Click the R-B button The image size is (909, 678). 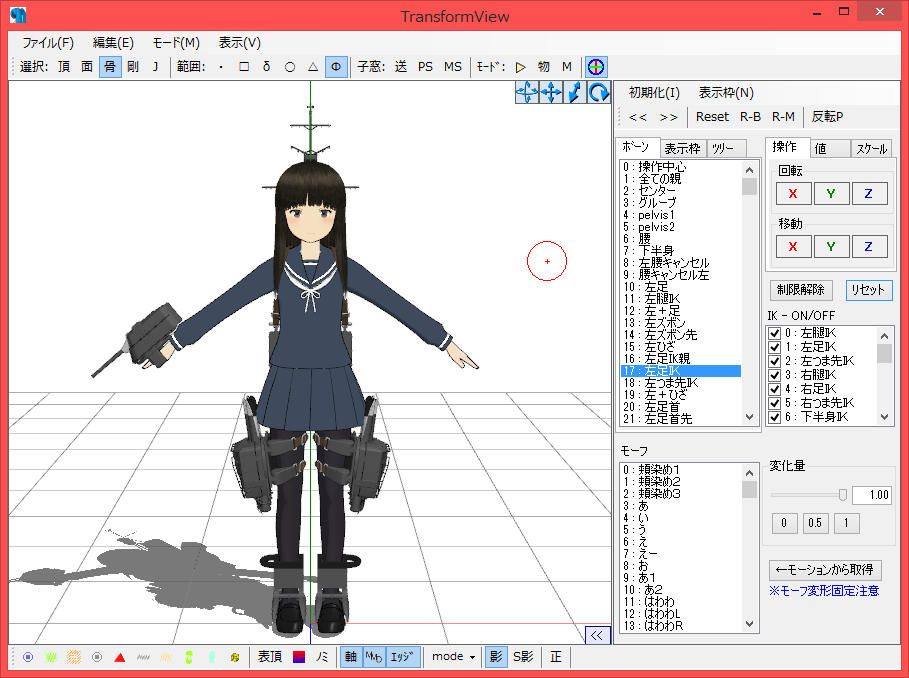click(x=750, y=116)
